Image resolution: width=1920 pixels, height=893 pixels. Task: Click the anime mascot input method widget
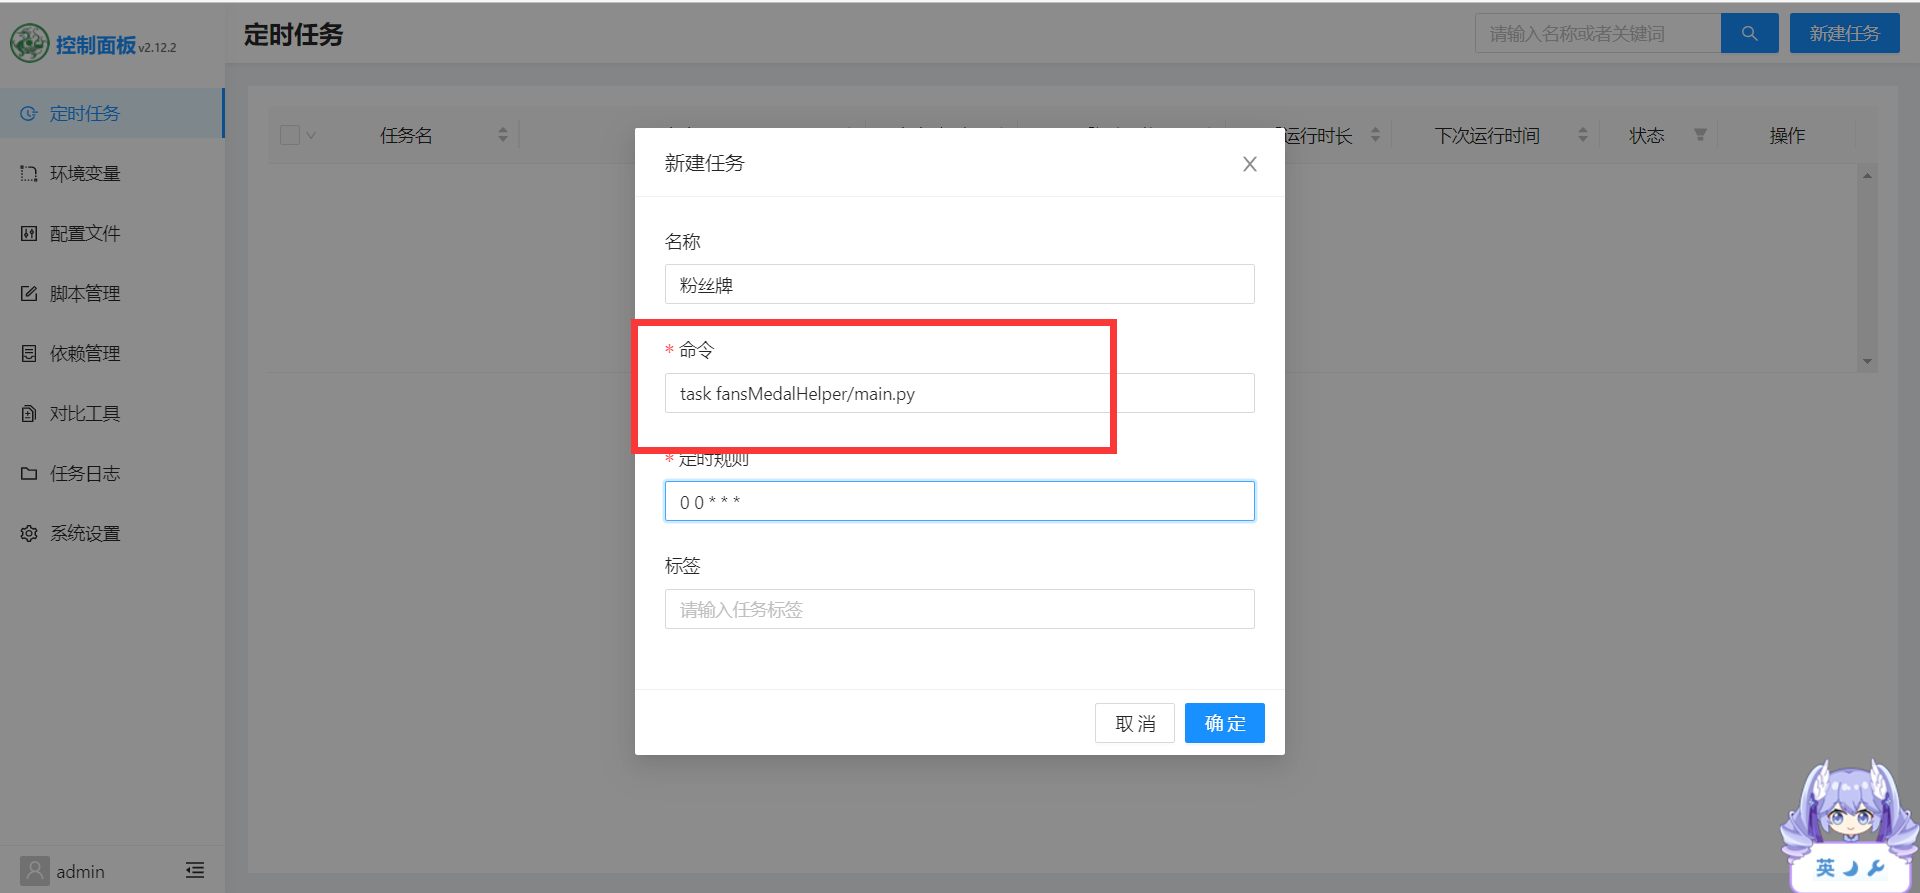[x=1848, y=827]
